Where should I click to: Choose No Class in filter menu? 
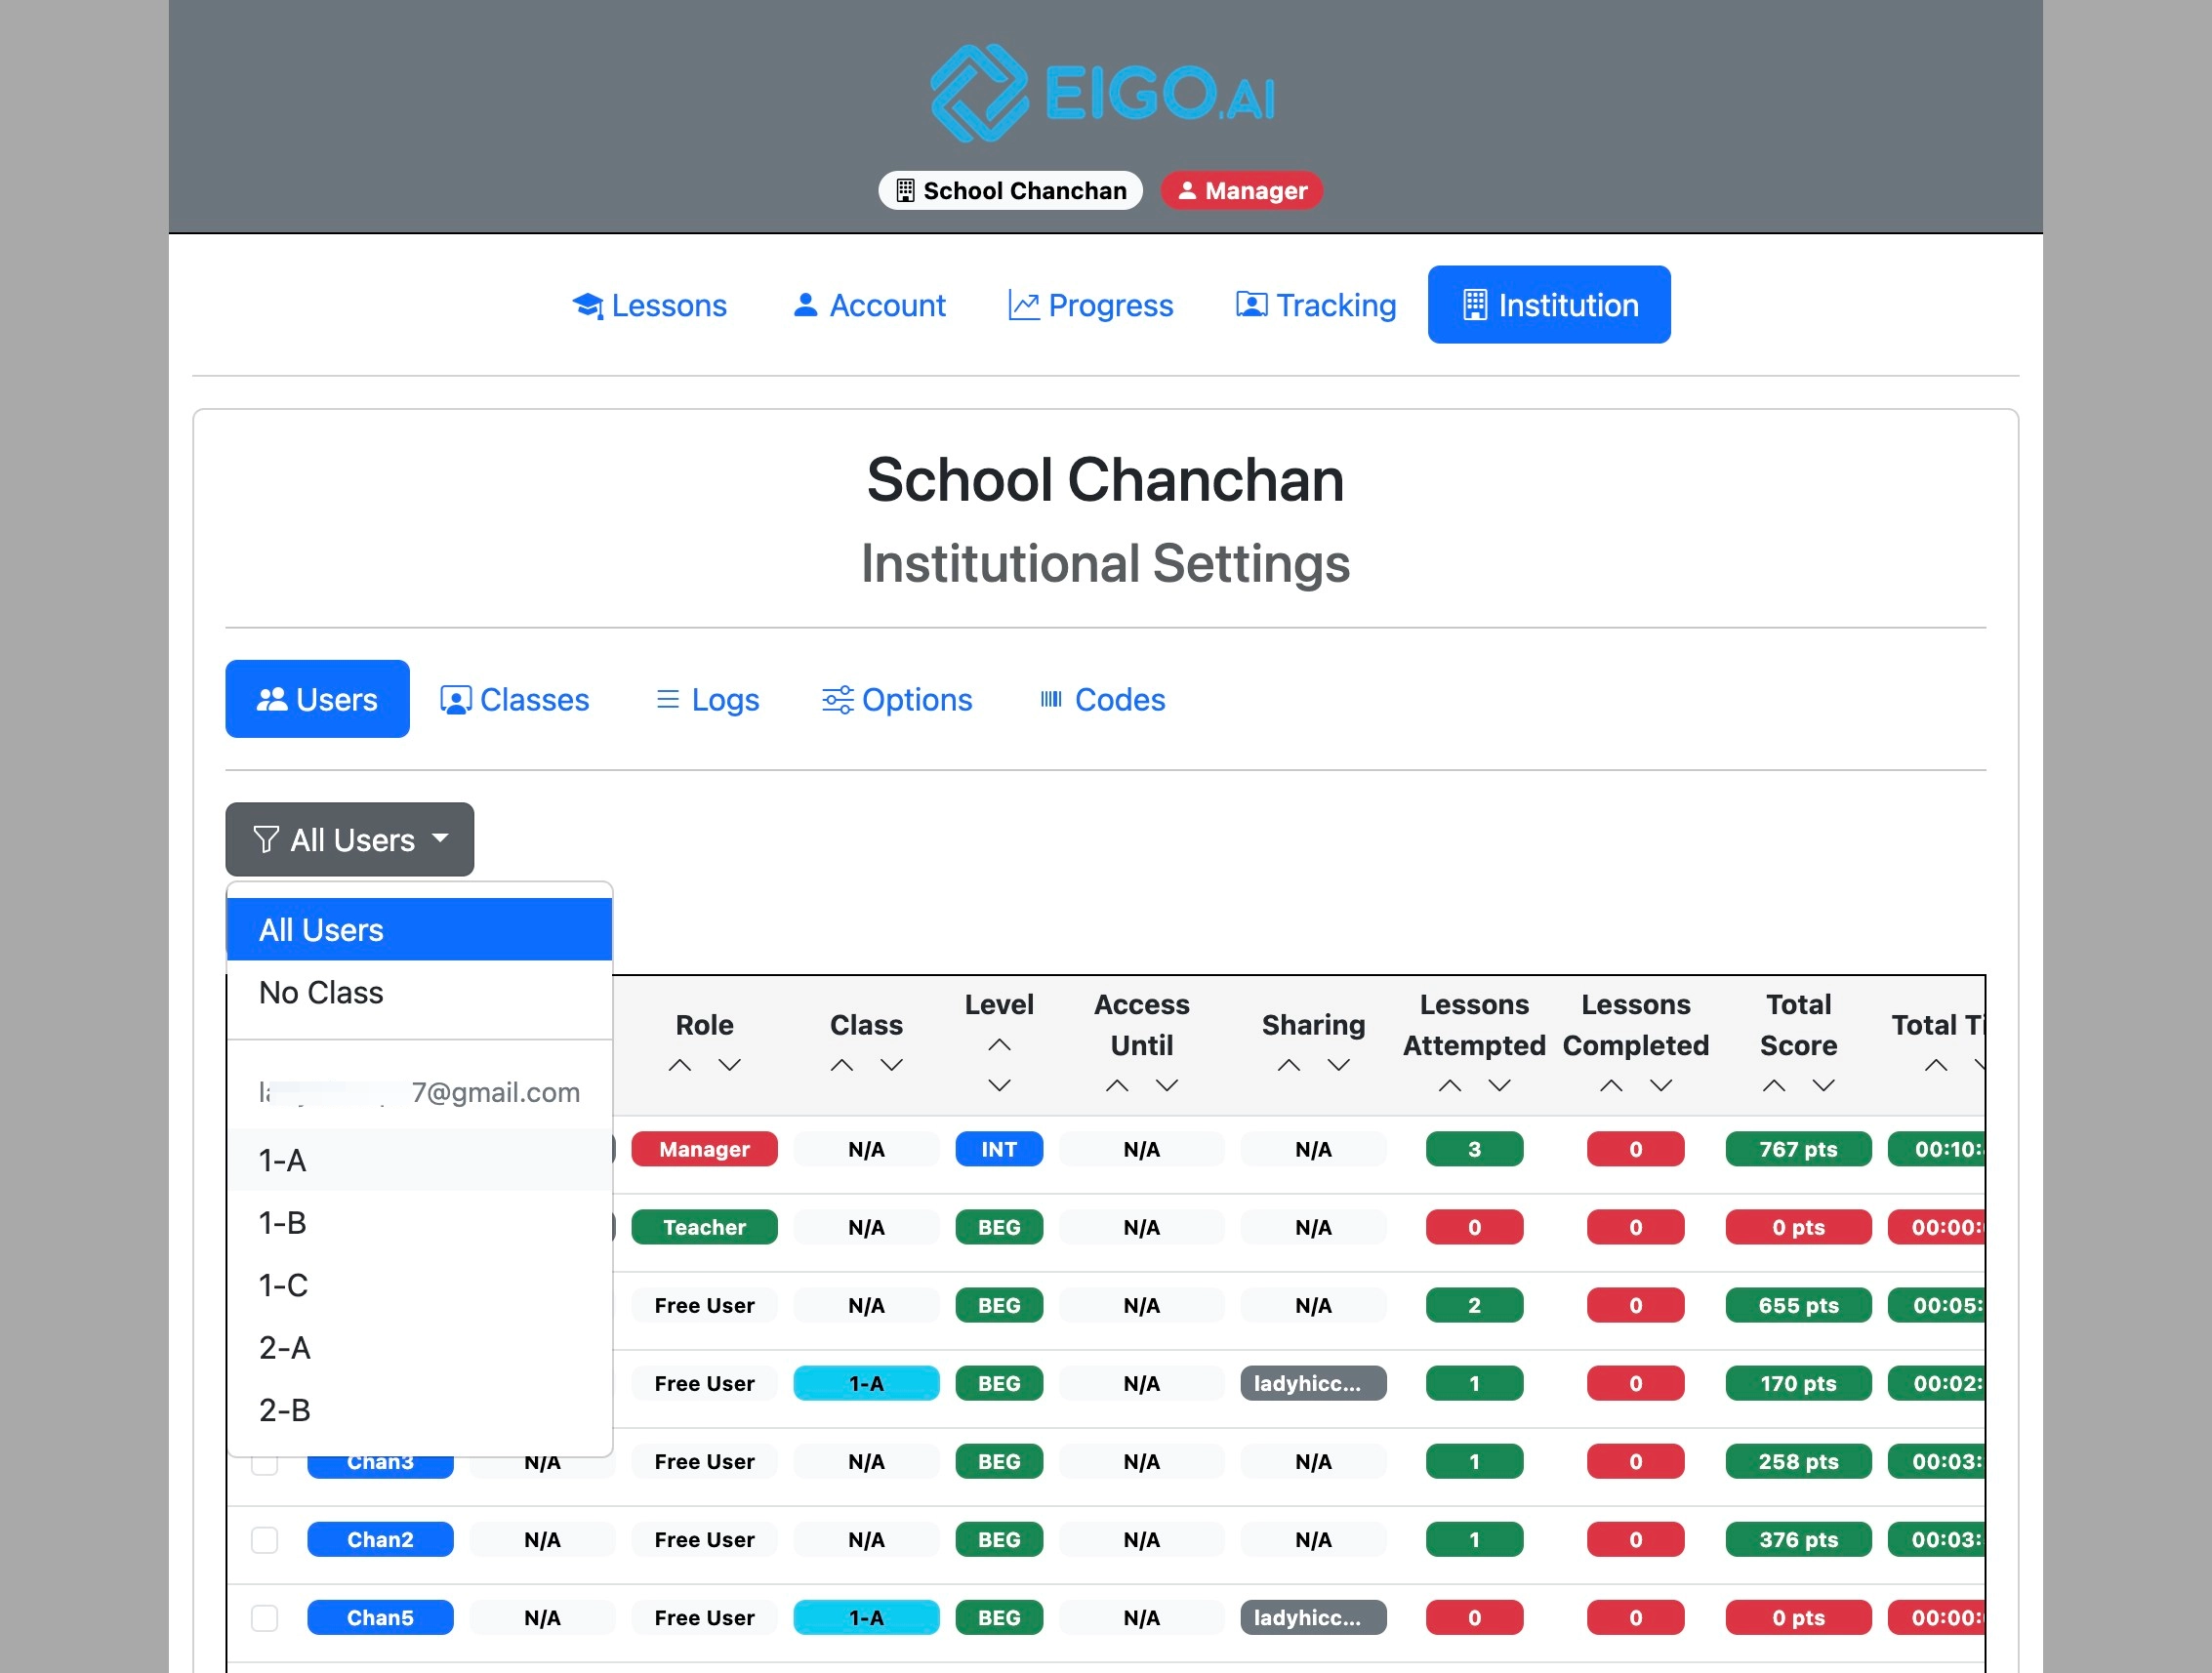pos(419,992)
